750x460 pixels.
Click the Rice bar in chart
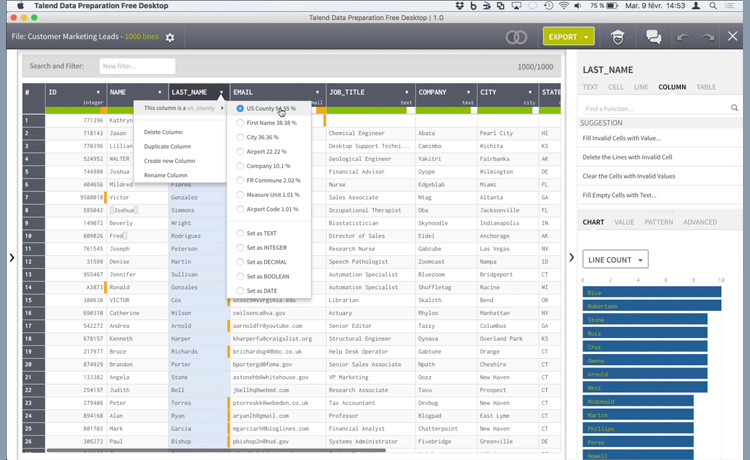click(x=651, y=293)
